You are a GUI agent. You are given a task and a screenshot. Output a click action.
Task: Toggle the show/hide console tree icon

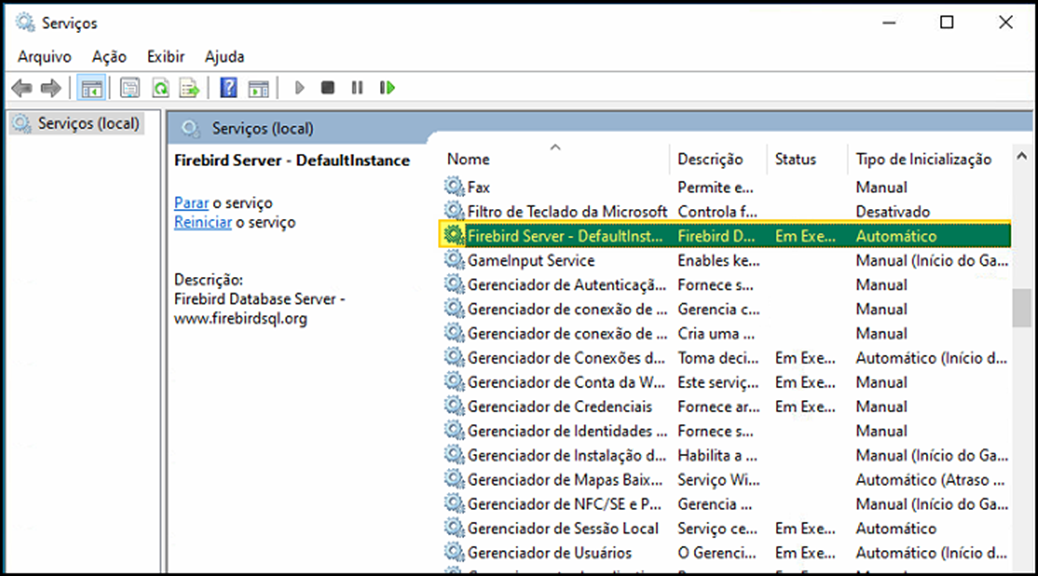coord(91,87)
